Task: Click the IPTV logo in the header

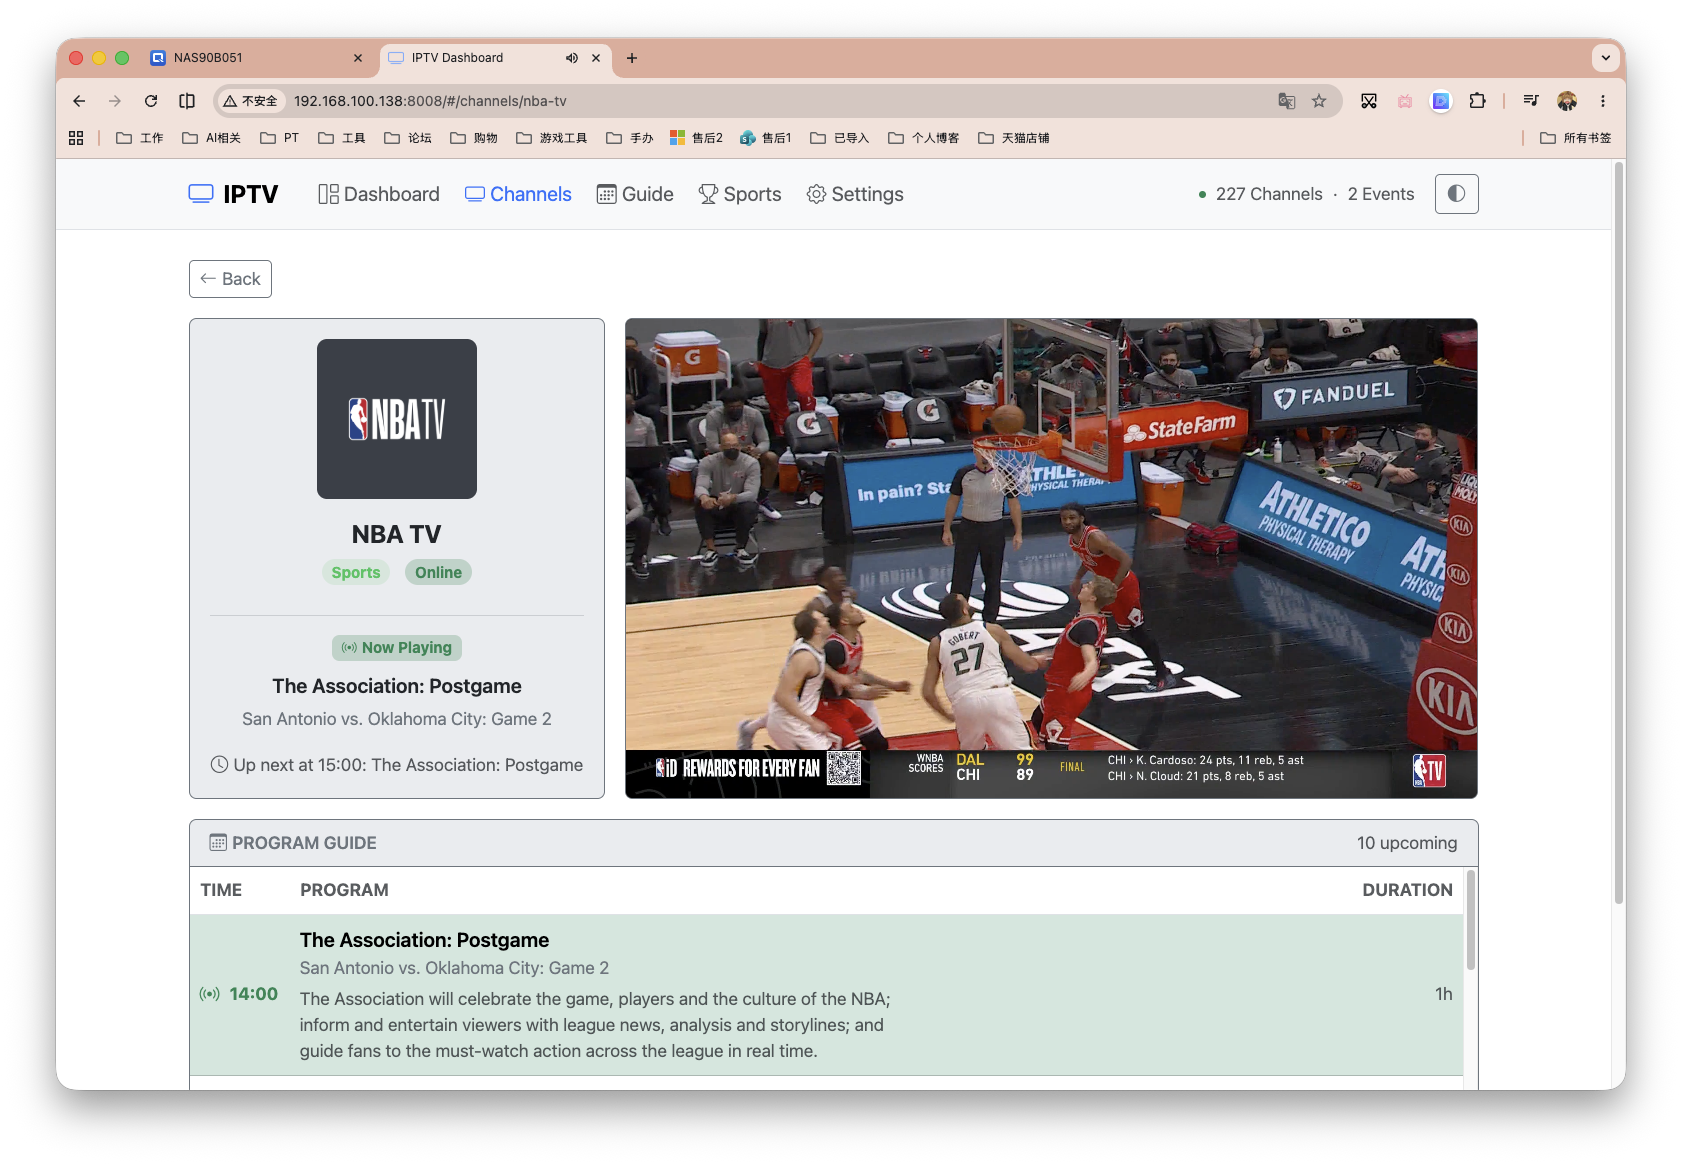Action: (233, 194)
